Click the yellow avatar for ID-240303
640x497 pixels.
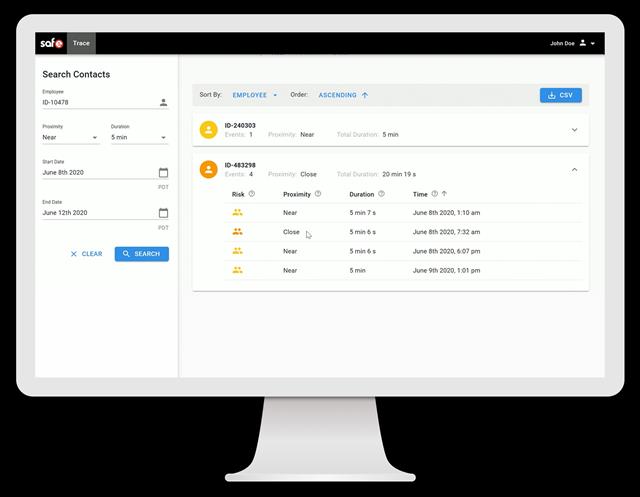point(209,130)
